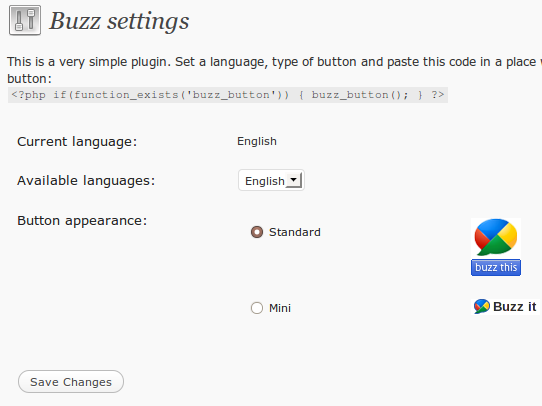Click the dropdown arrow next to English

[x=294, y=180]
